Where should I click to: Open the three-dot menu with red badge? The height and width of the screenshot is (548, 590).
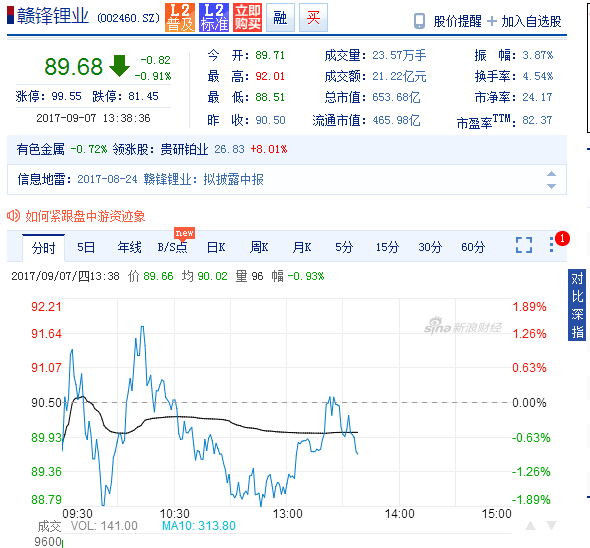pyautogui.click(x=551, y=244)
